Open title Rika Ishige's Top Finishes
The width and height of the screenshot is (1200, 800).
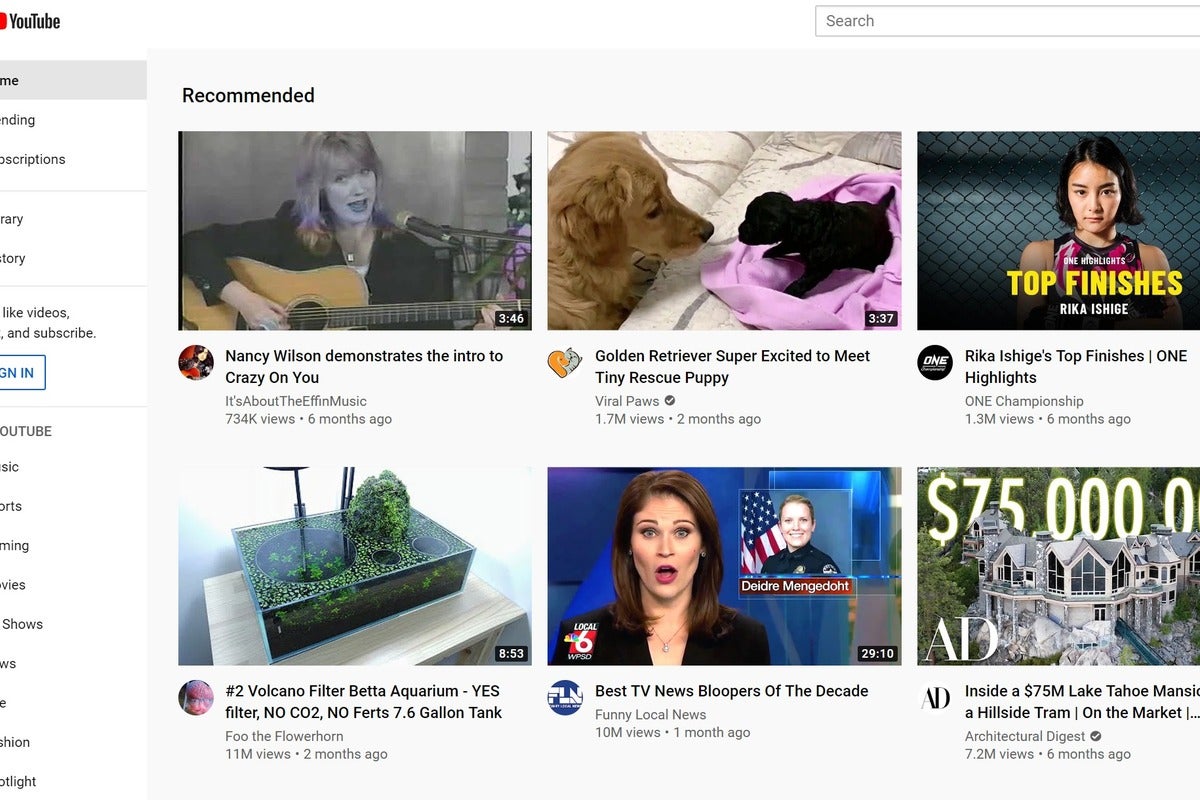[1076, 367]
